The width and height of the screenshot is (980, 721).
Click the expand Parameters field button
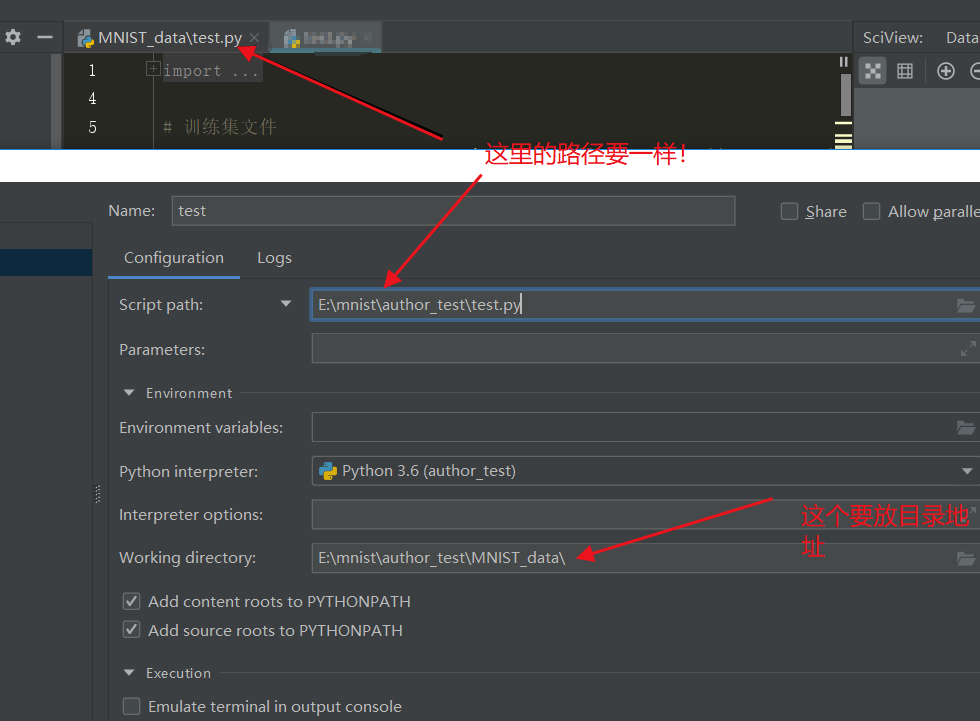point(967,348)
